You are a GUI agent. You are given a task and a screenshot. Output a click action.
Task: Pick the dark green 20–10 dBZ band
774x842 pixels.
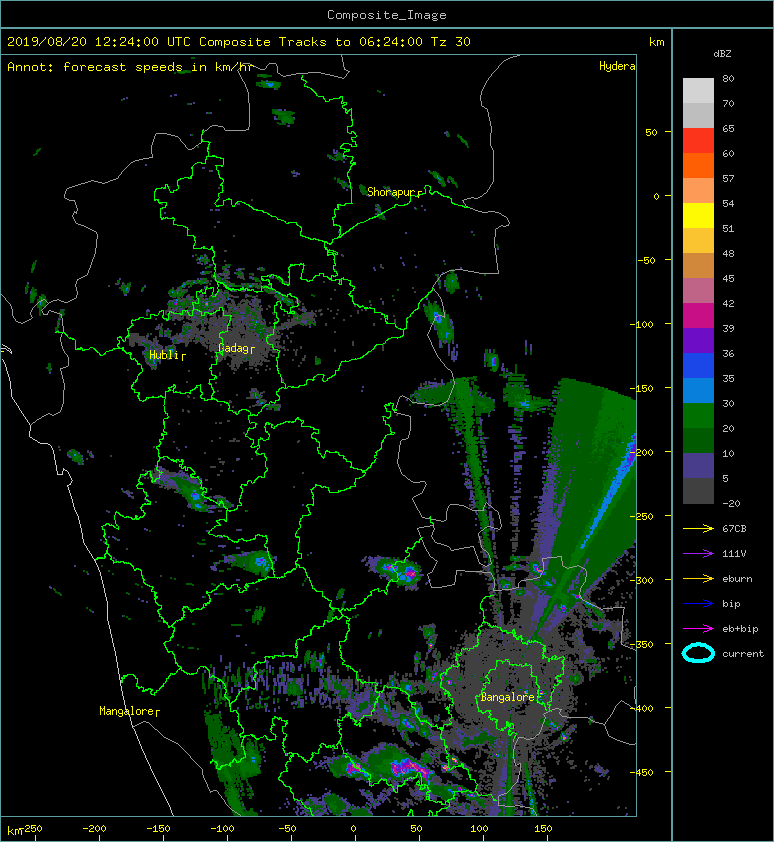(x=698, y=441)
